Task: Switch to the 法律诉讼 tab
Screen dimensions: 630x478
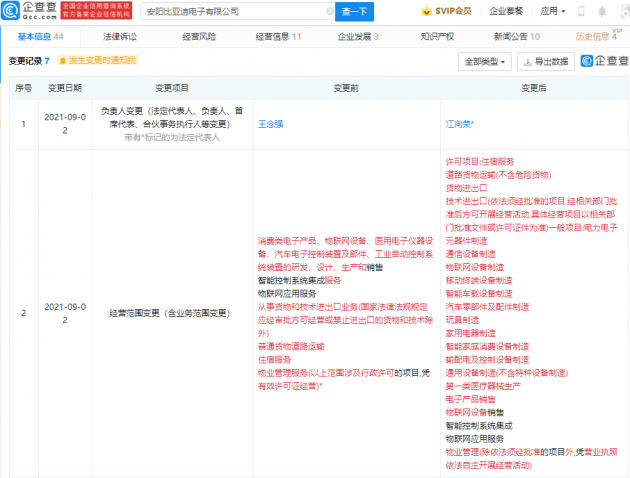Action: tap(120, 37)
